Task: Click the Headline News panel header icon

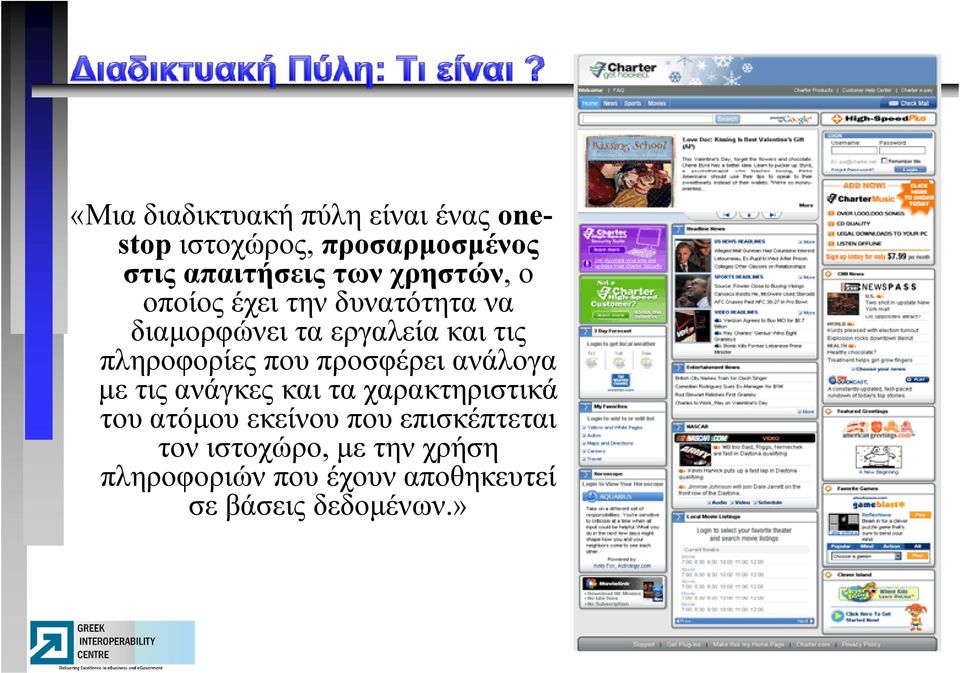Action: click(678, 229)
